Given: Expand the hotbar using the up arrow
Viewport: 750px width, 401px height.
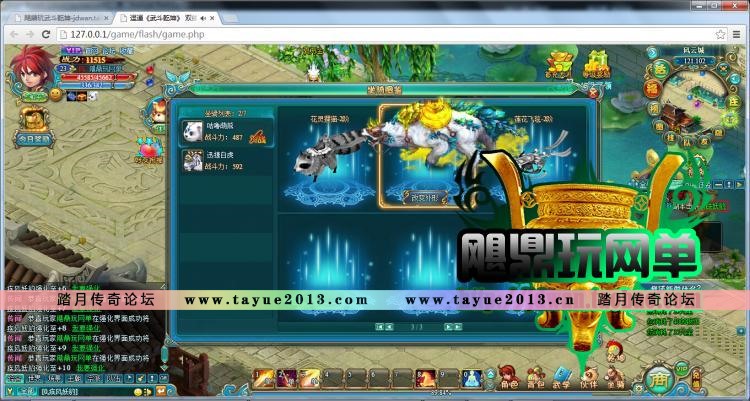Looking at the screenshot, I should pyautogui.click(x=491, y=373).
